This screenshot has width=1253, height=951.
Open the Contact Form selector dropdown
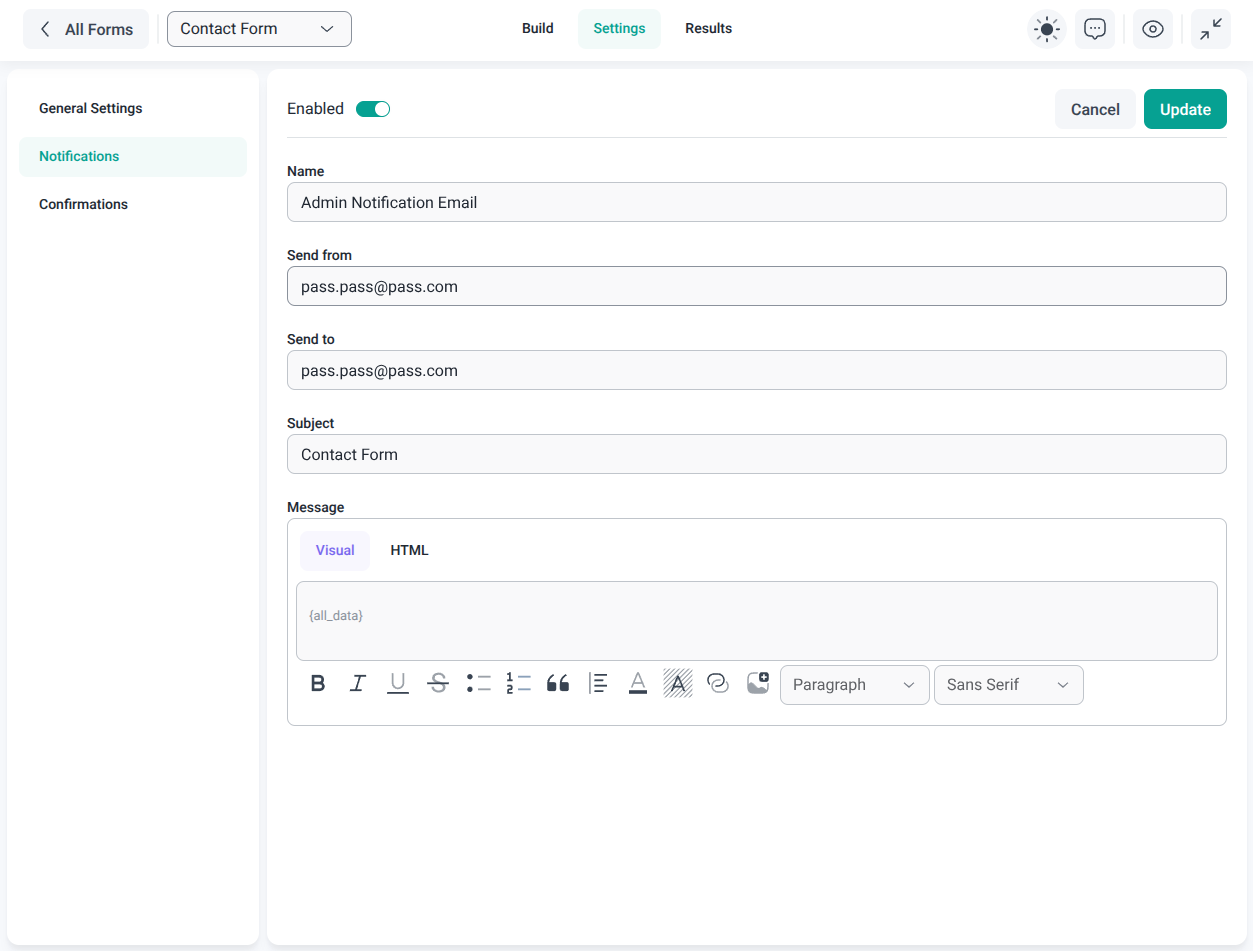(259, 29)
